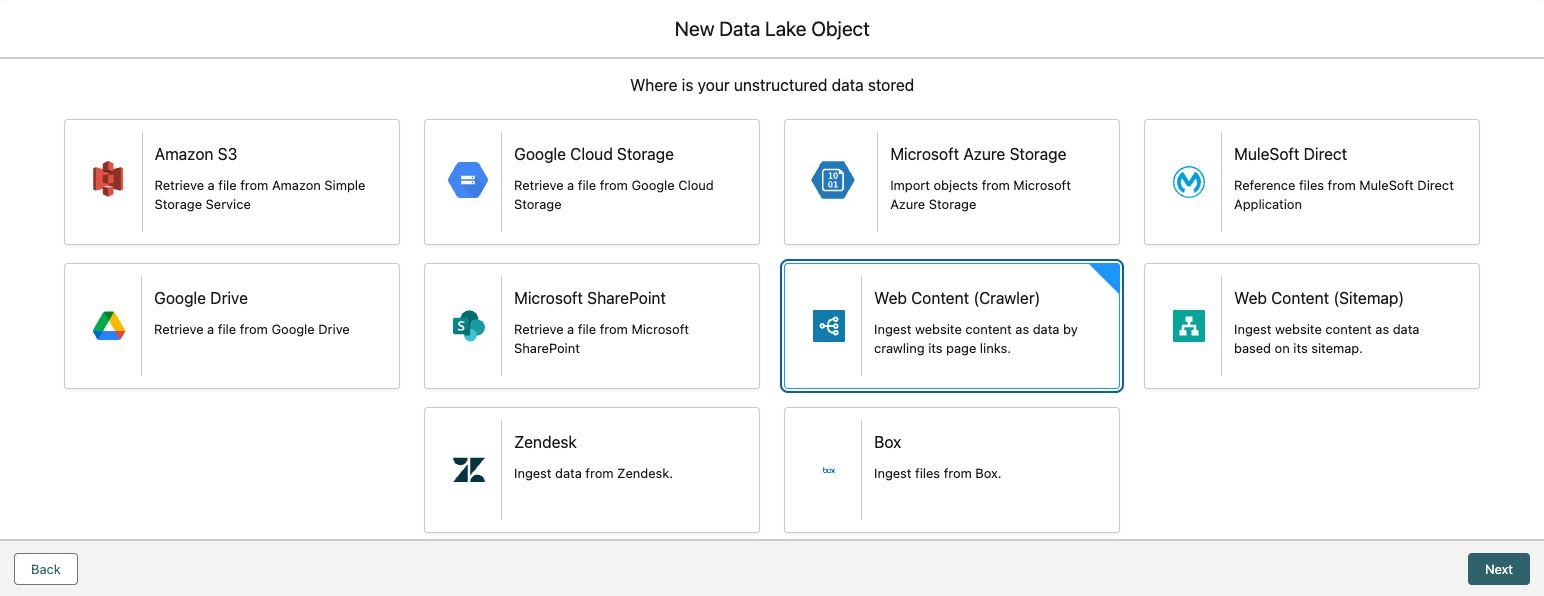
Task: Pick the MuleSoft Direct source title
Action: [x=1289, y=154]
